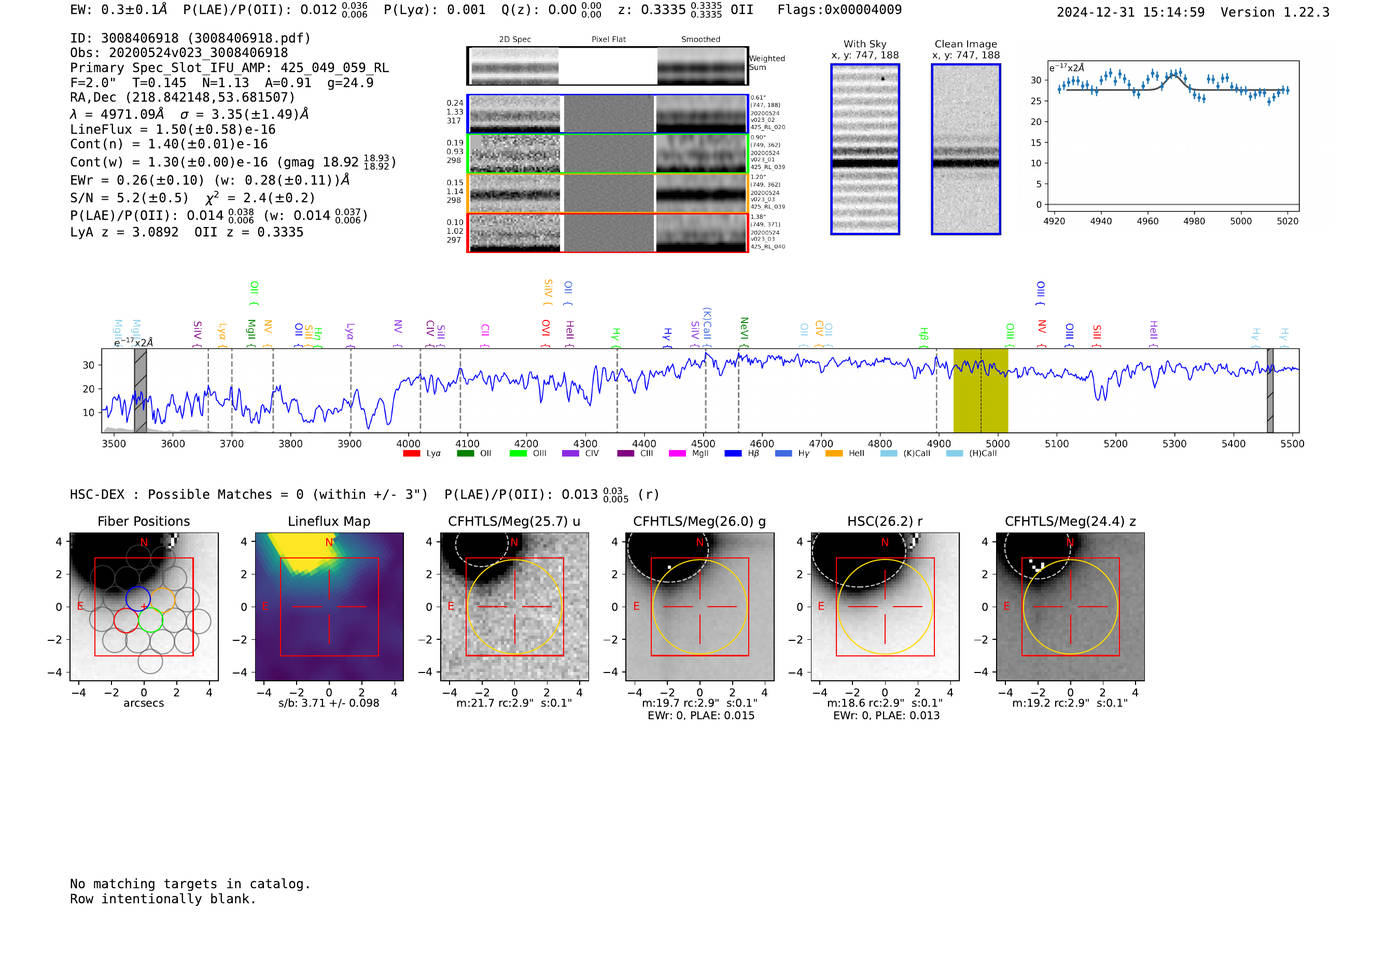
Task: Click the Obs: 20200524v023_3008406918 line
Action: point(179,53)
